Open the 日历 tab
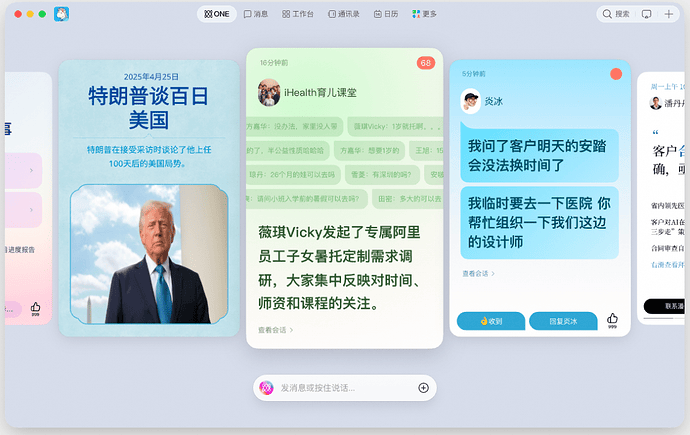 pos(386,14)
